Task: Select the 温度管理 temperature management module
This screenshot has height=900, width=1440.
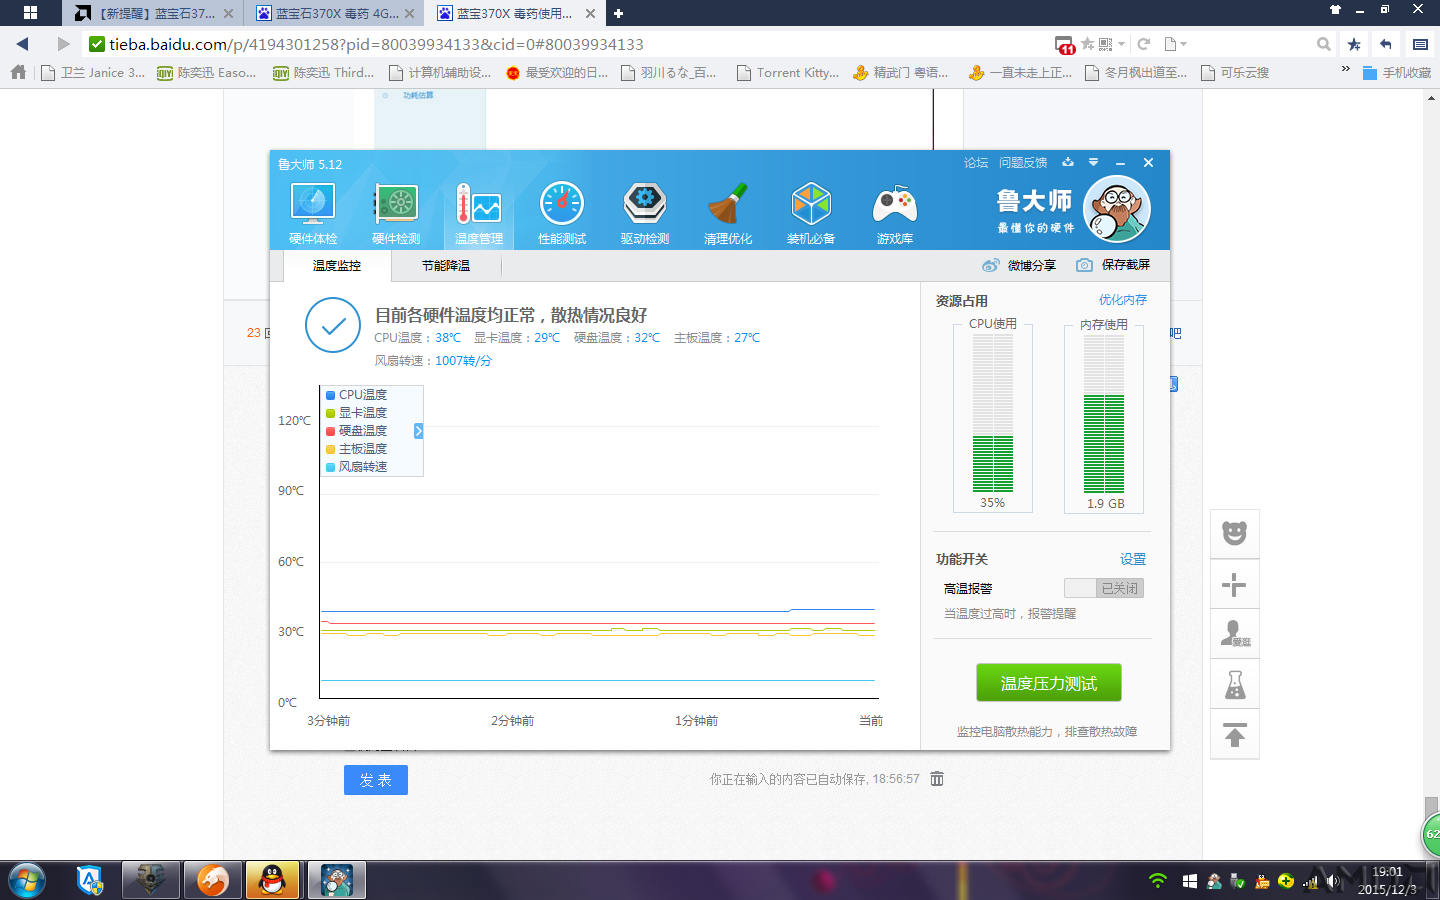Action: 479,213
